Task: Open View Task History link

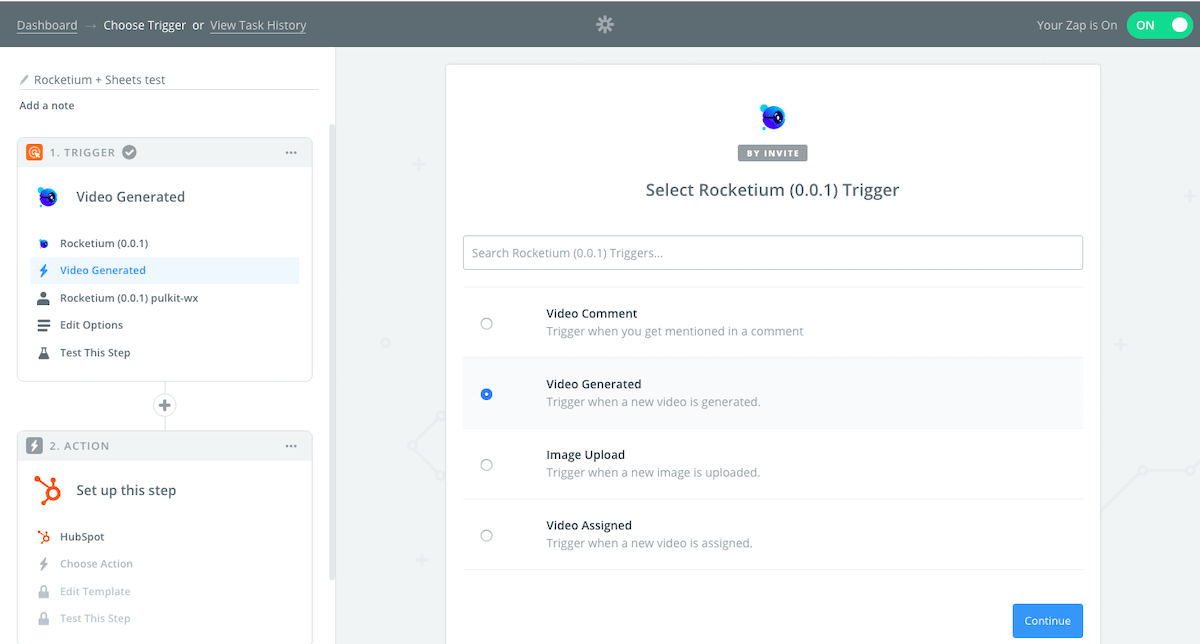Action: pos(258,25)
